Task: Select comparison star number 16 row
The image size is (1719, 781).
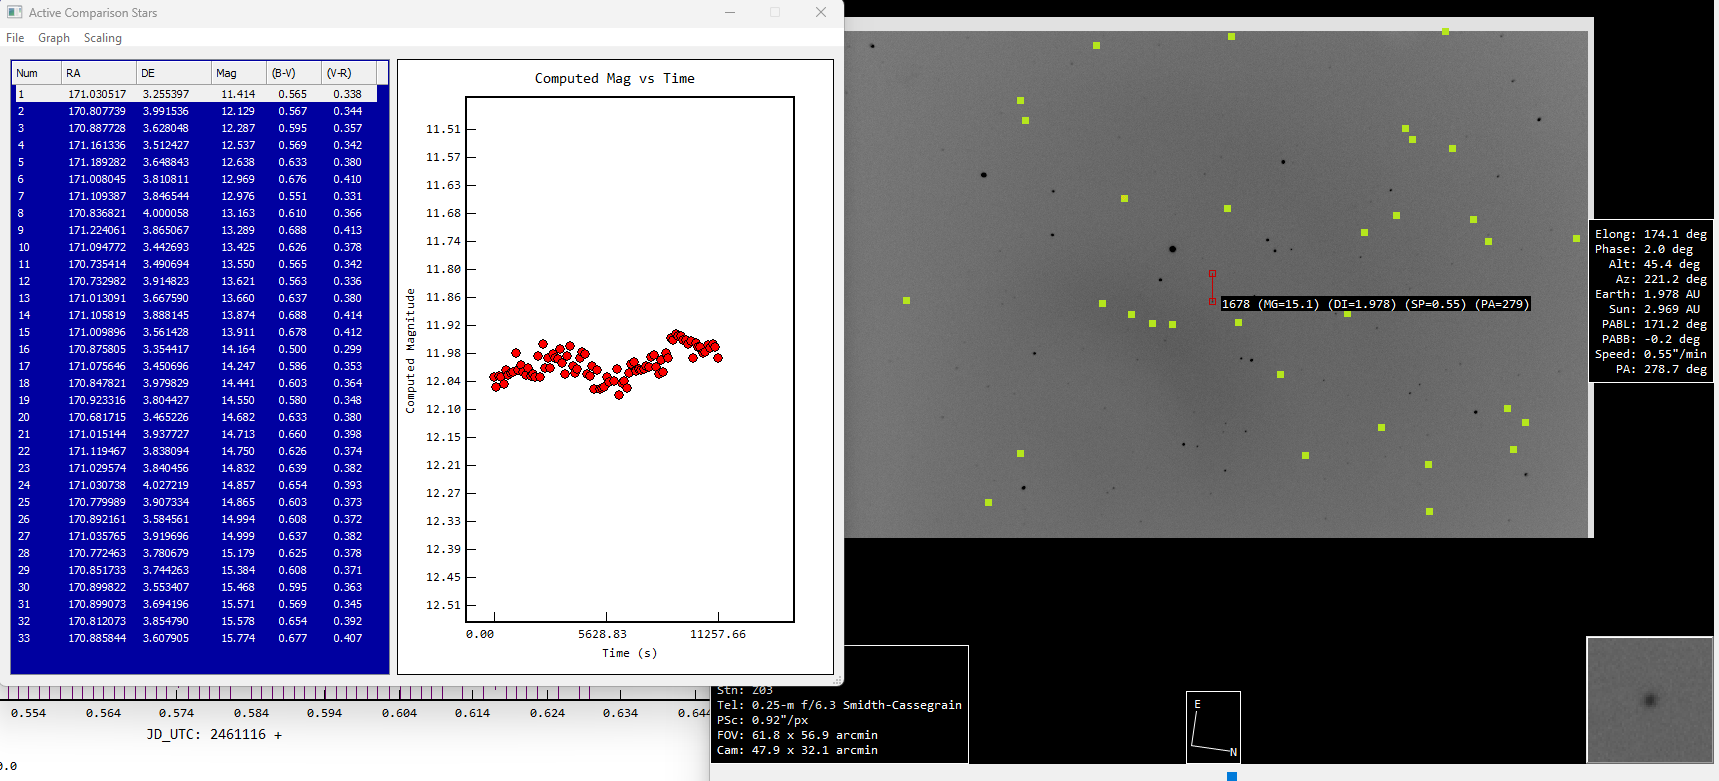Action: 195,349
